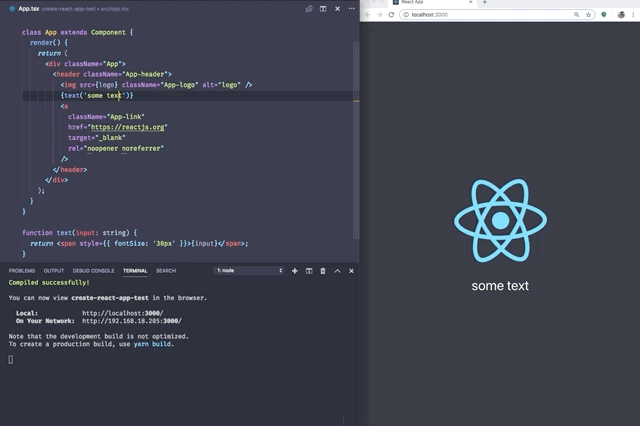This screenshot has height=426, width=640.
Task: Split the terminal panel
Action: coord(309,271)
